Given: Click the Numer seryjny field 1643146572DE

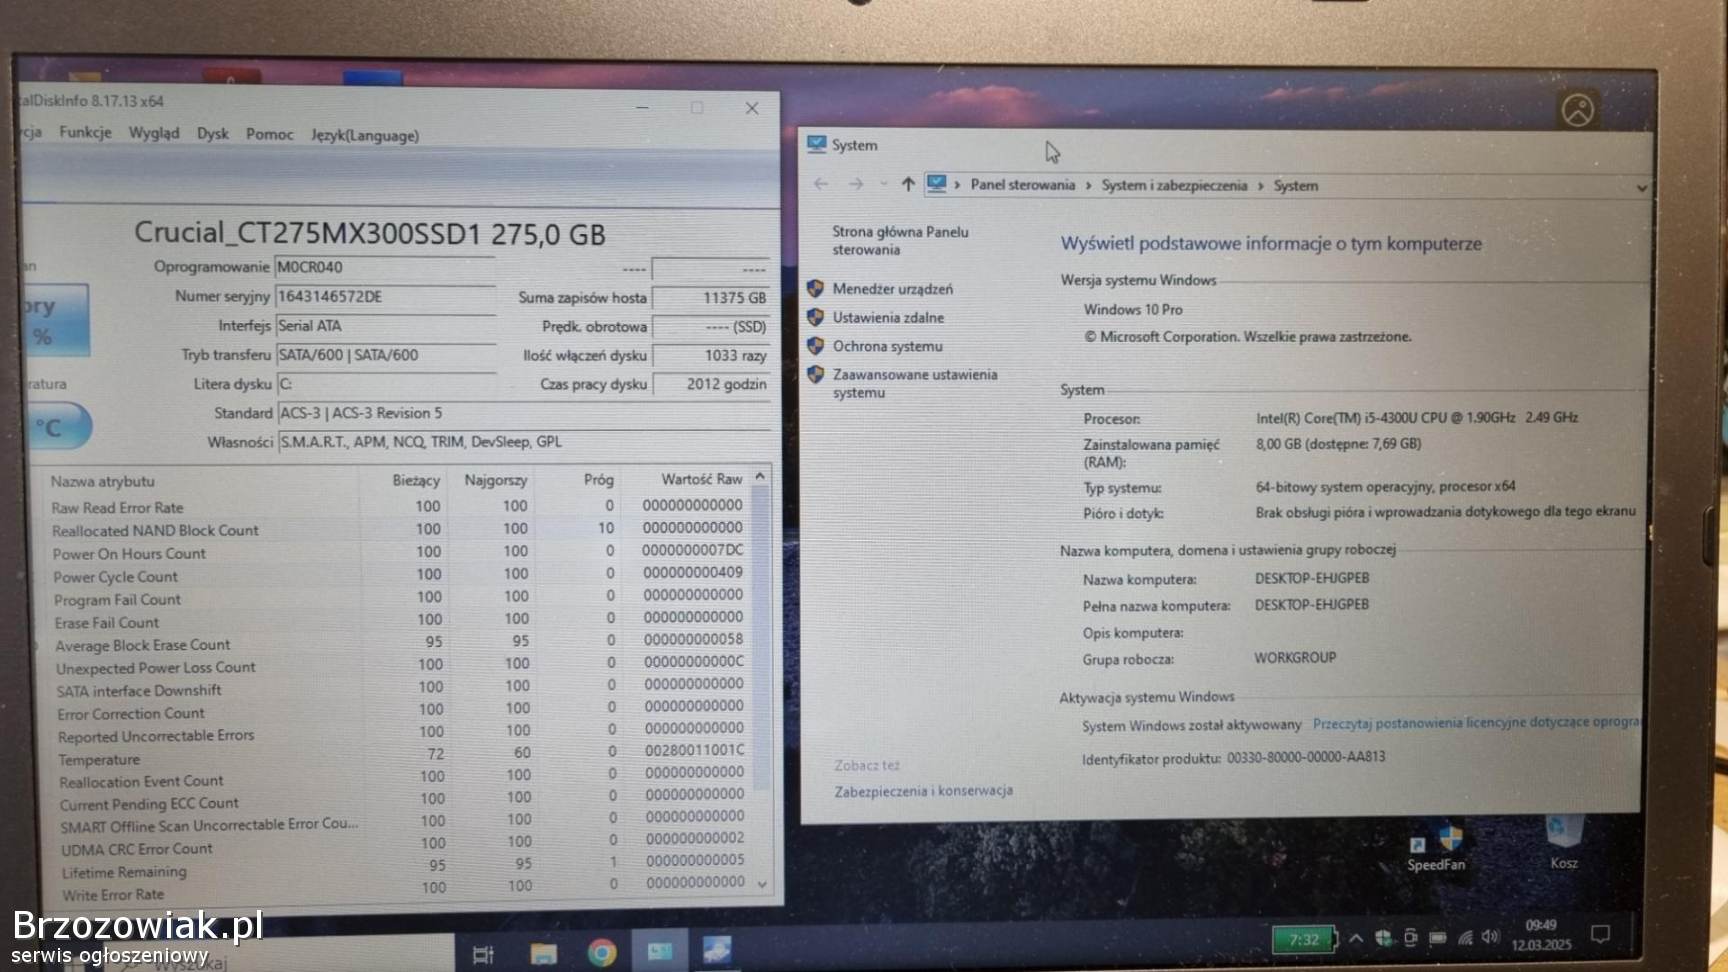Looking at the screenshot, I should pyautogui.click(x=385, y=296).
